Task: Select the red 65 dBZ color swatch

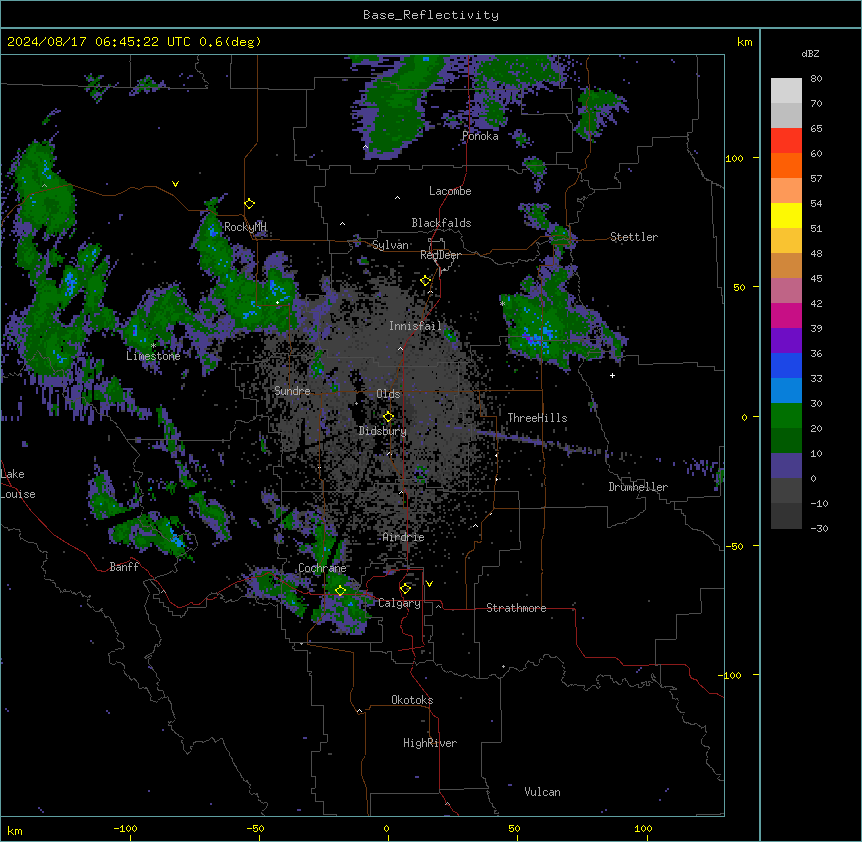Action: 786,141
